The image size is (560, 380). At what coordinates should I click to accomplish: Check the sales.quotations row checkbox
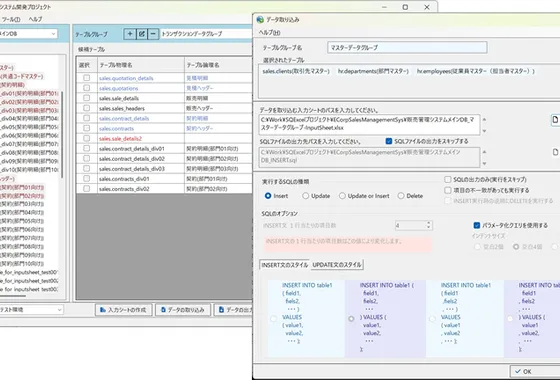click(86, 88)
